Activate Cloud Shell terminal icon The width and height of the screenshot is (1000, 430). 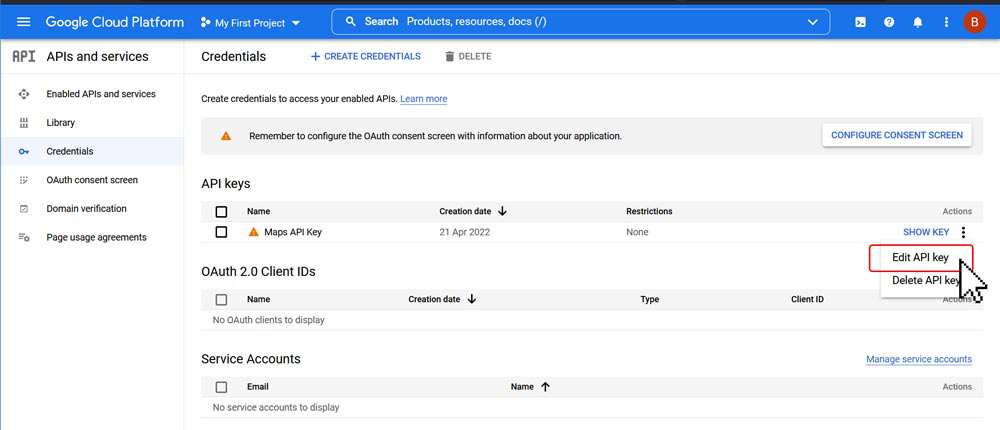(x=860, y=22)
